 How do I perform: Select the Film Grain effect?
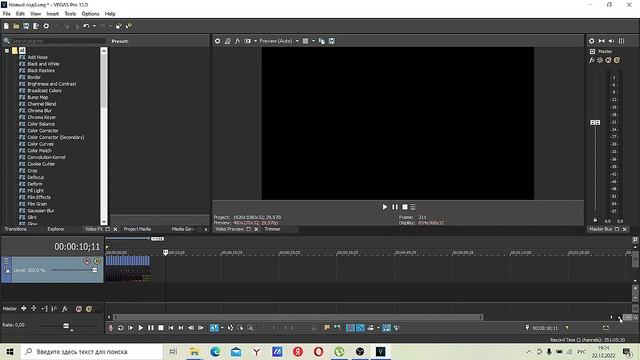point(37,204)
